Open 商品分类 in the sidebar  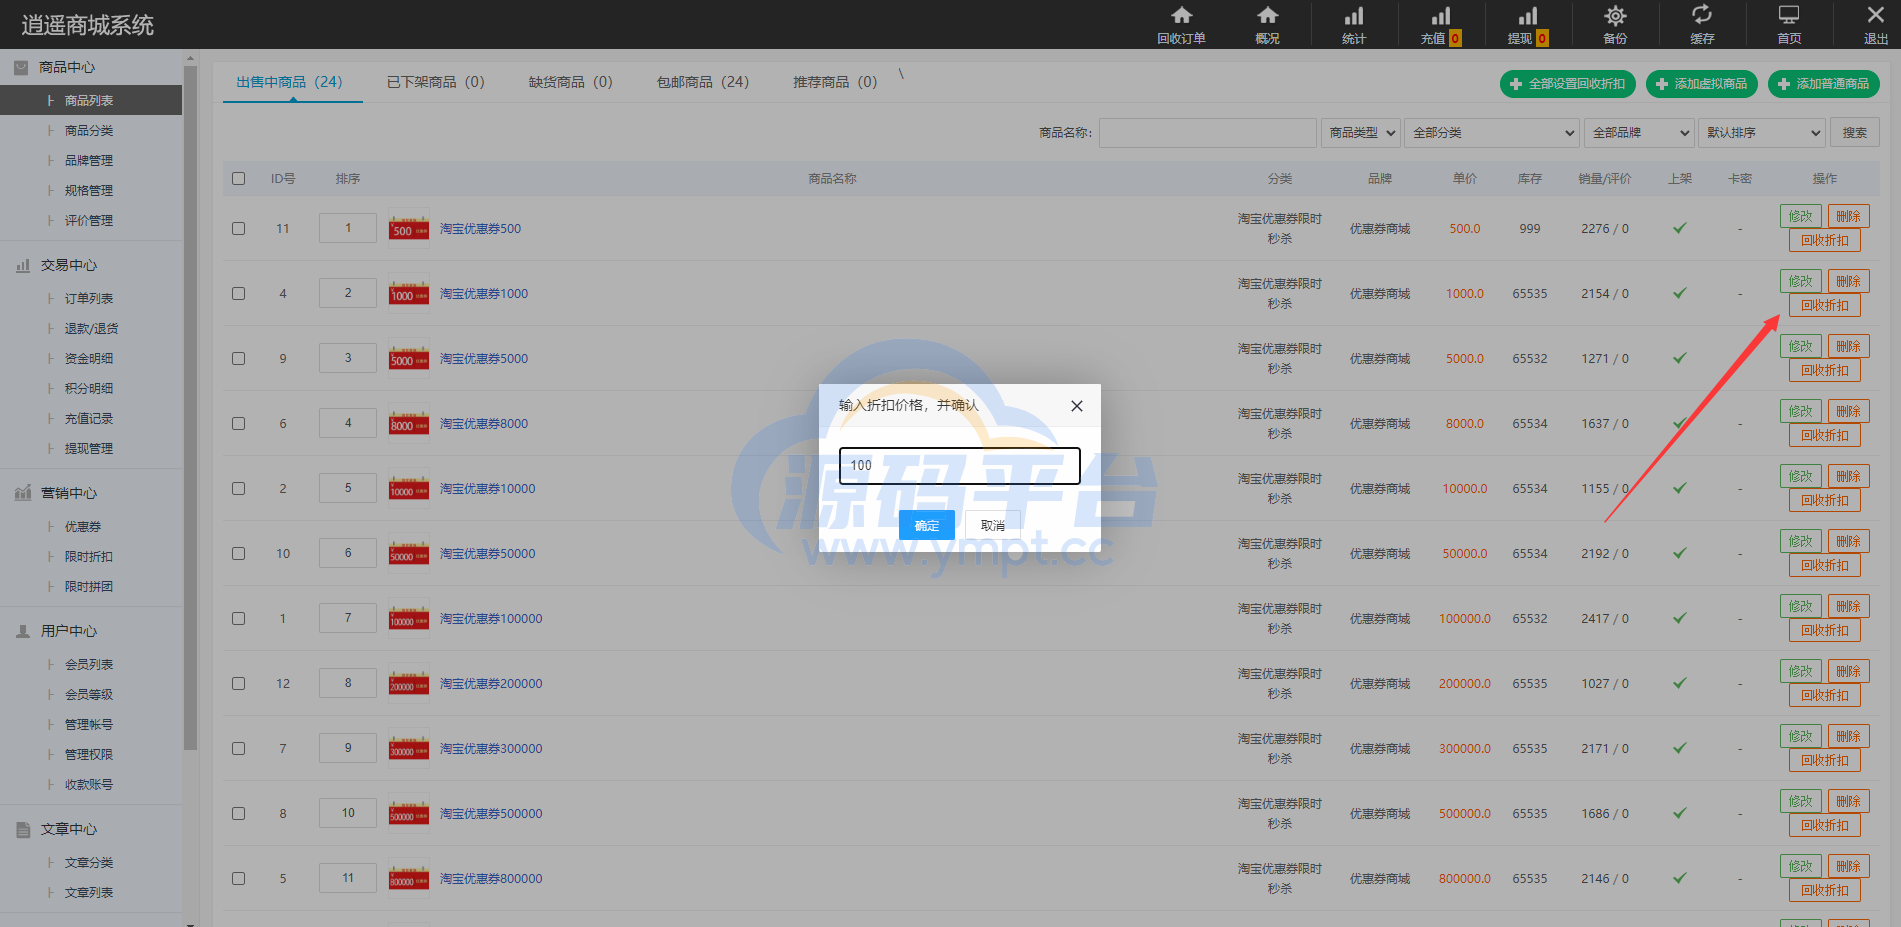[x=89, y=131]
